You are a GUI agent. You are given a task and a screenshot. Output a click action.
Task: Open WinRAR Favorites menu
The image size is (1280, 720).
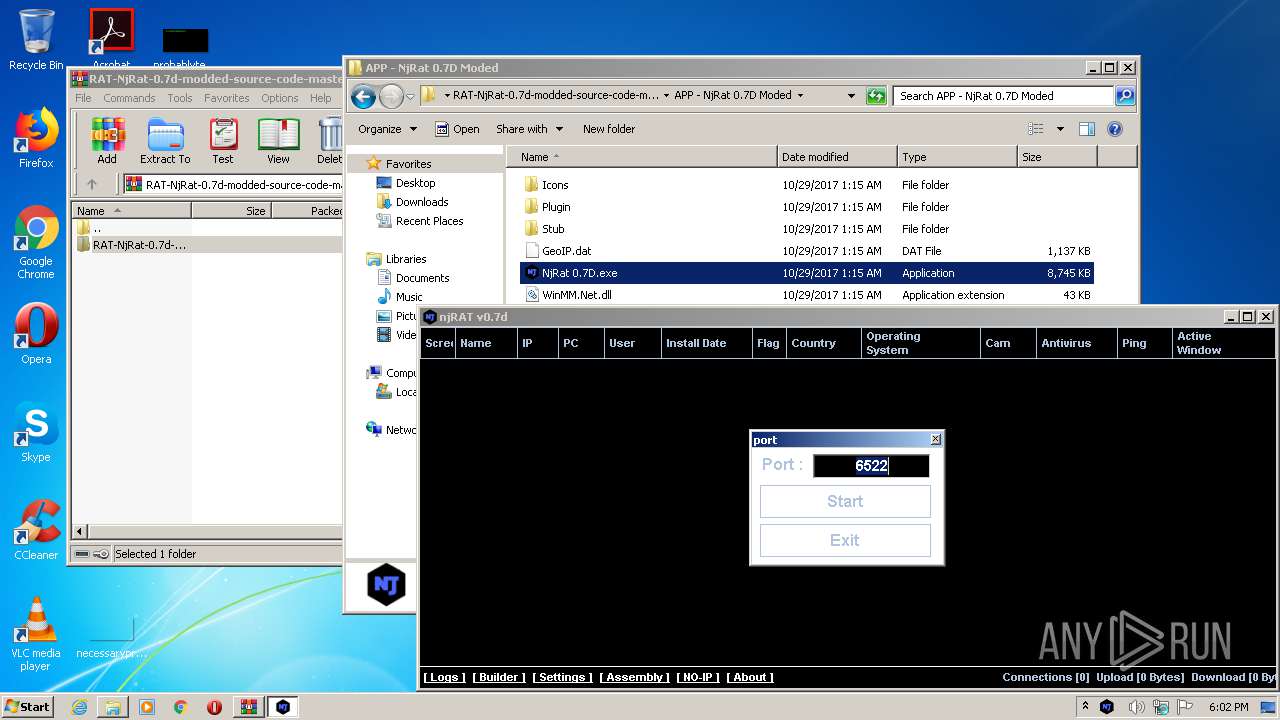coord(227,98)
